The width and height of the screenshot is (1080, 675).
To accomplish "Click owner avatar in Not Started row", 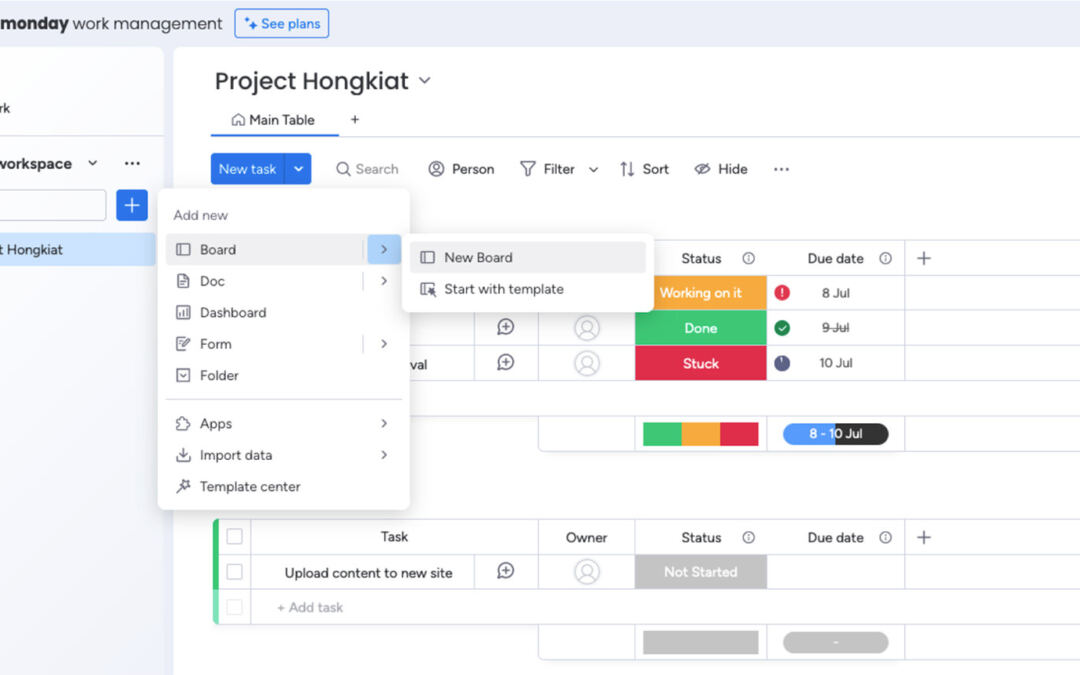I will click(587, 572).
